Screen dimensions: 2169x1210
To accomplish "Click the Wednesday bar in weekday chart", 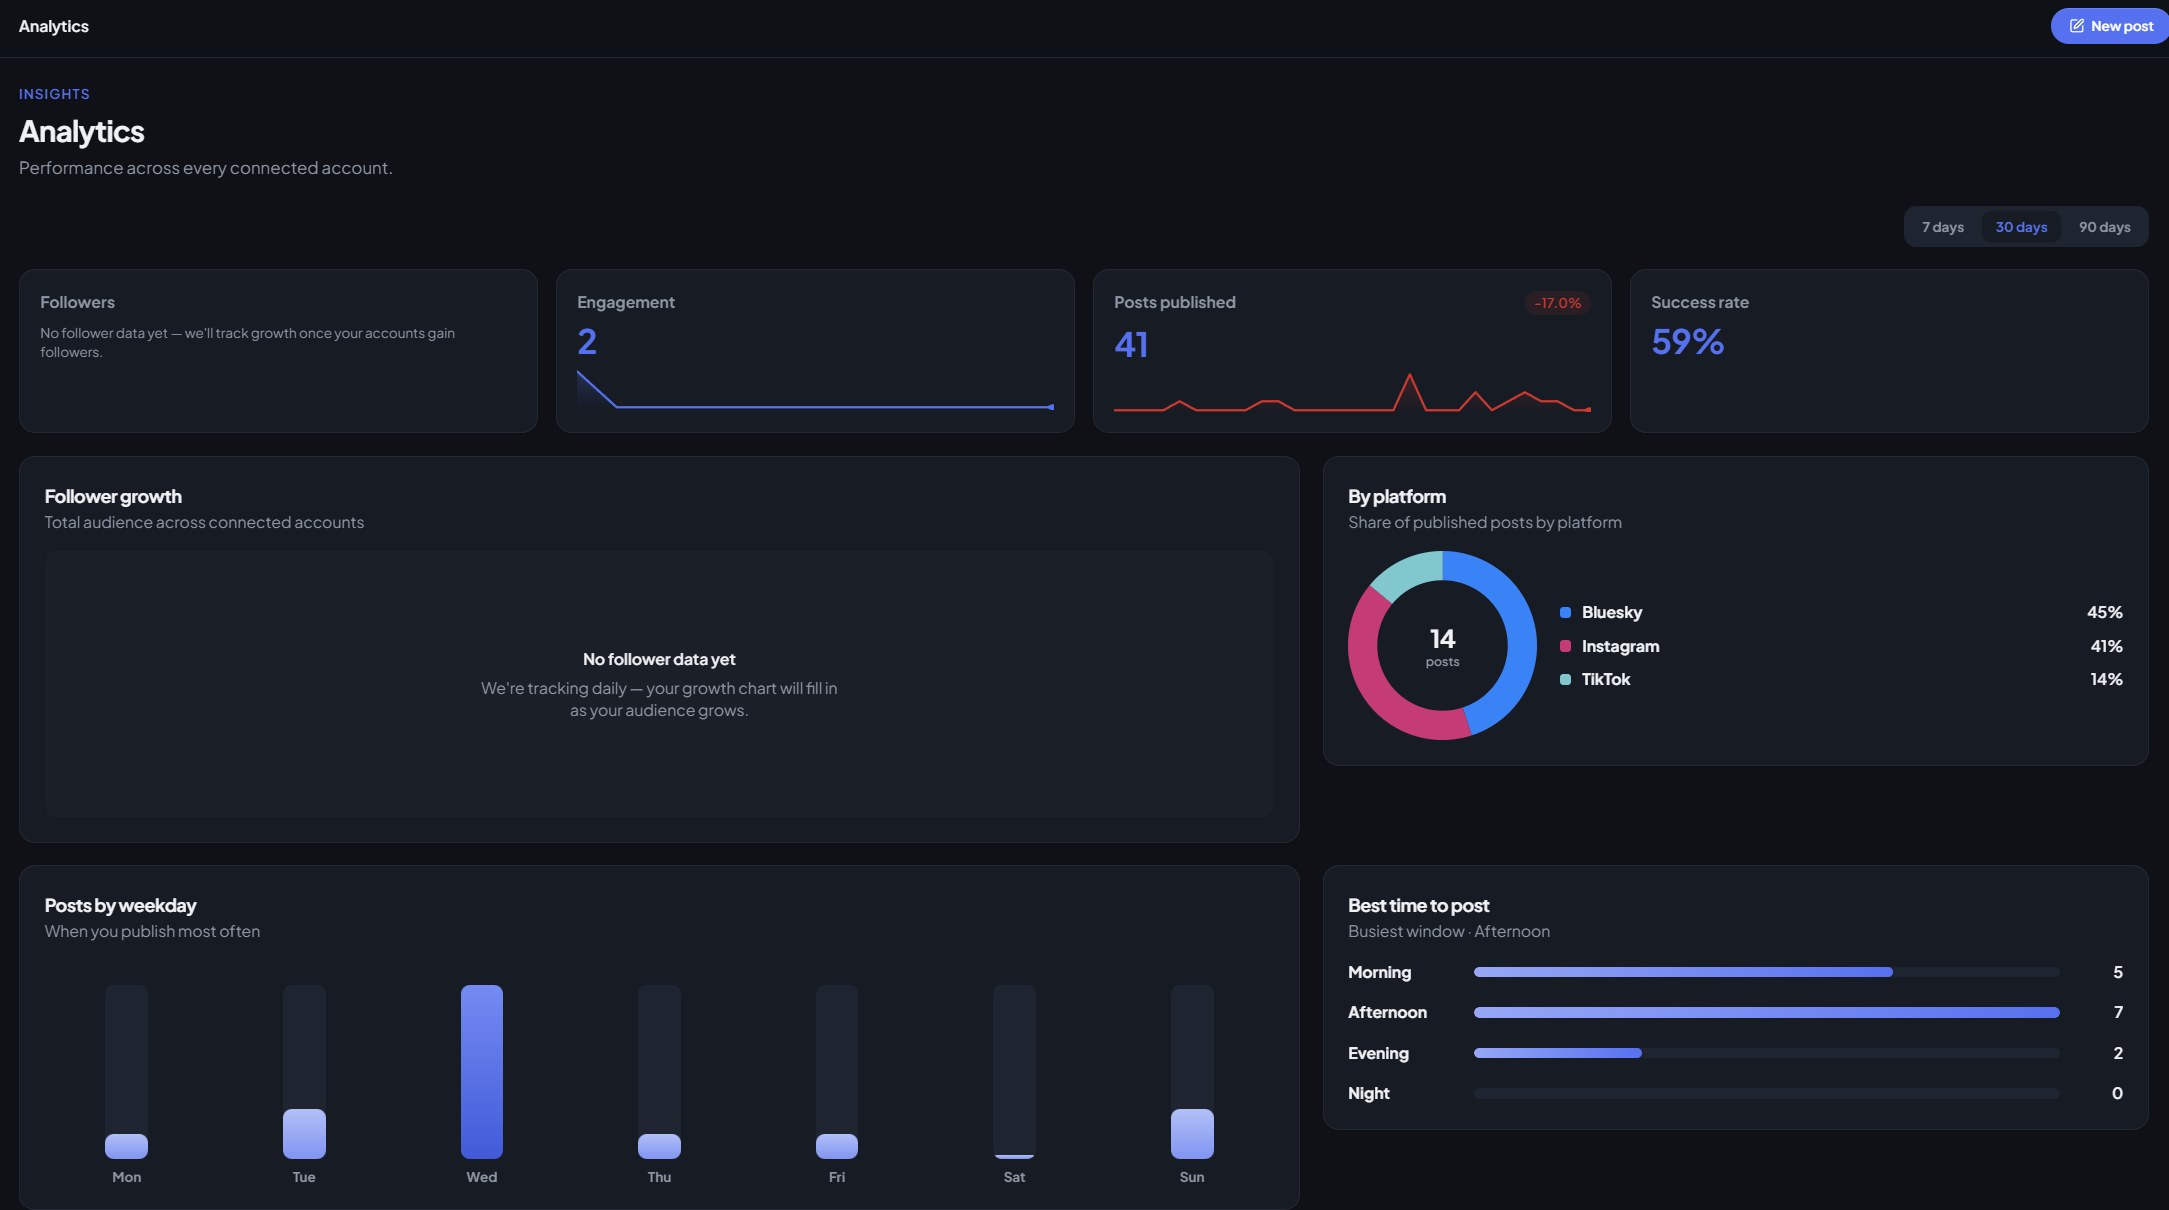I will pyautogui.click(x=482, y=1072).
